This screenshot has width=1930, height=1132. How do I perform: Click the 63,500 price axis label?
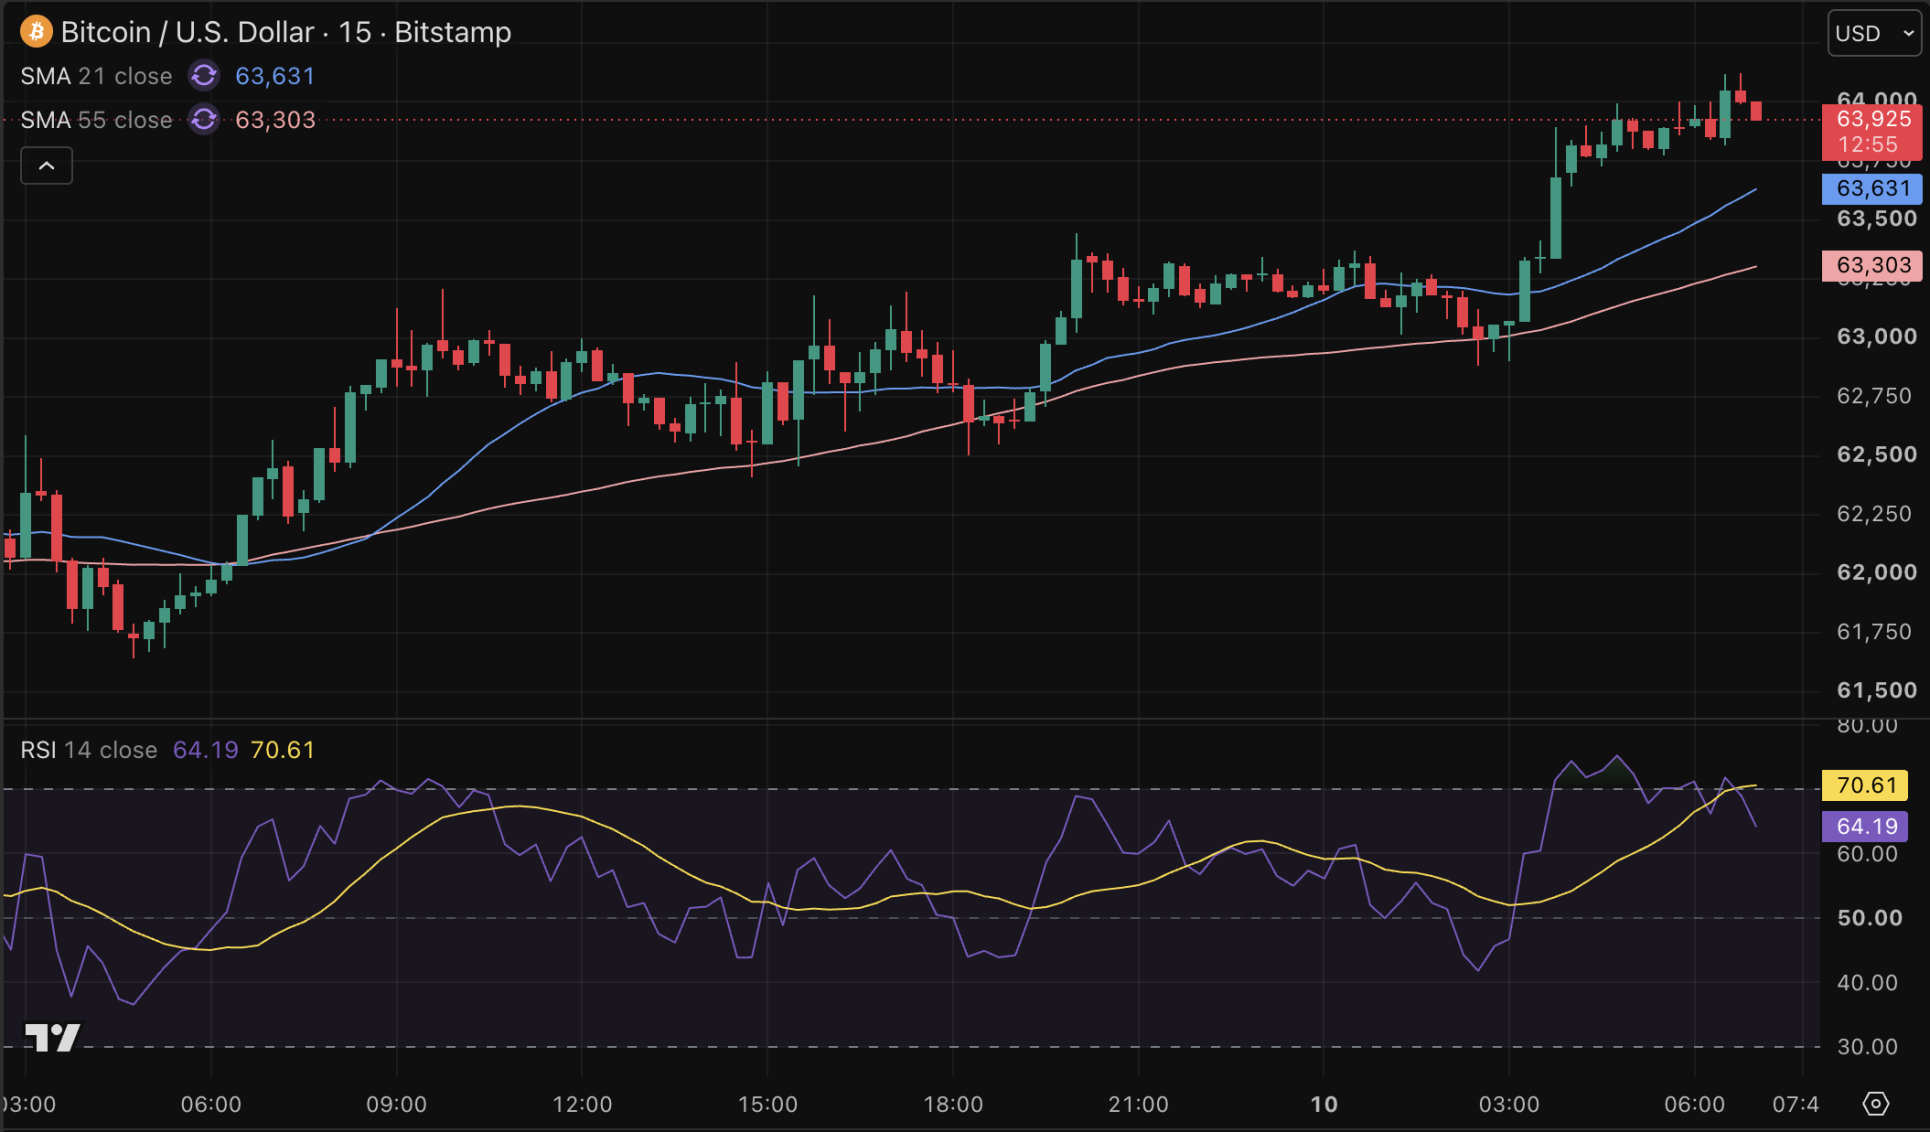[x=1877, y=218]
